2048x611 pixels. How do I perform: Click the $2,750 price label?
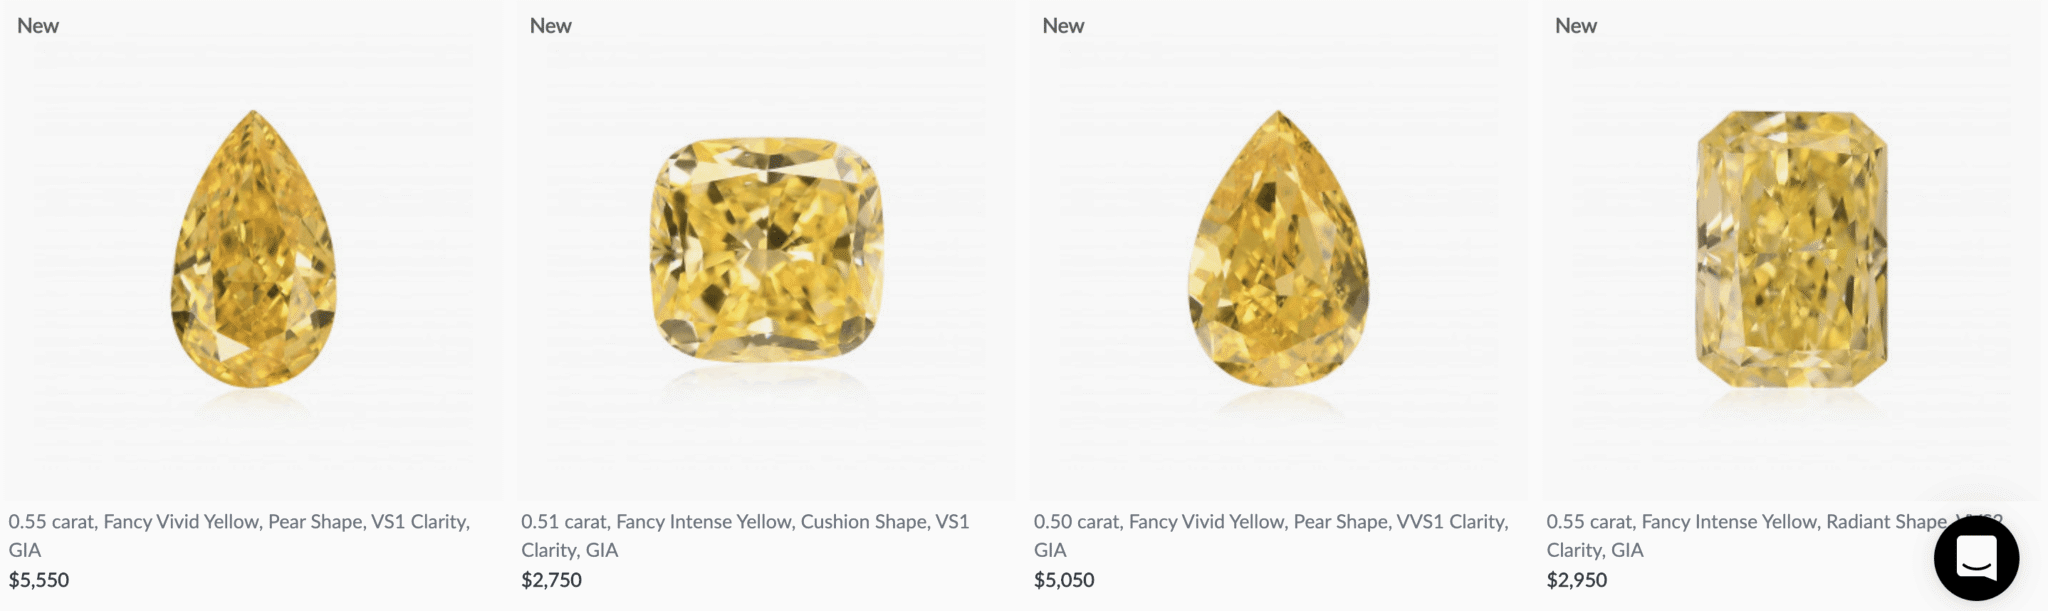coord(551,579)
